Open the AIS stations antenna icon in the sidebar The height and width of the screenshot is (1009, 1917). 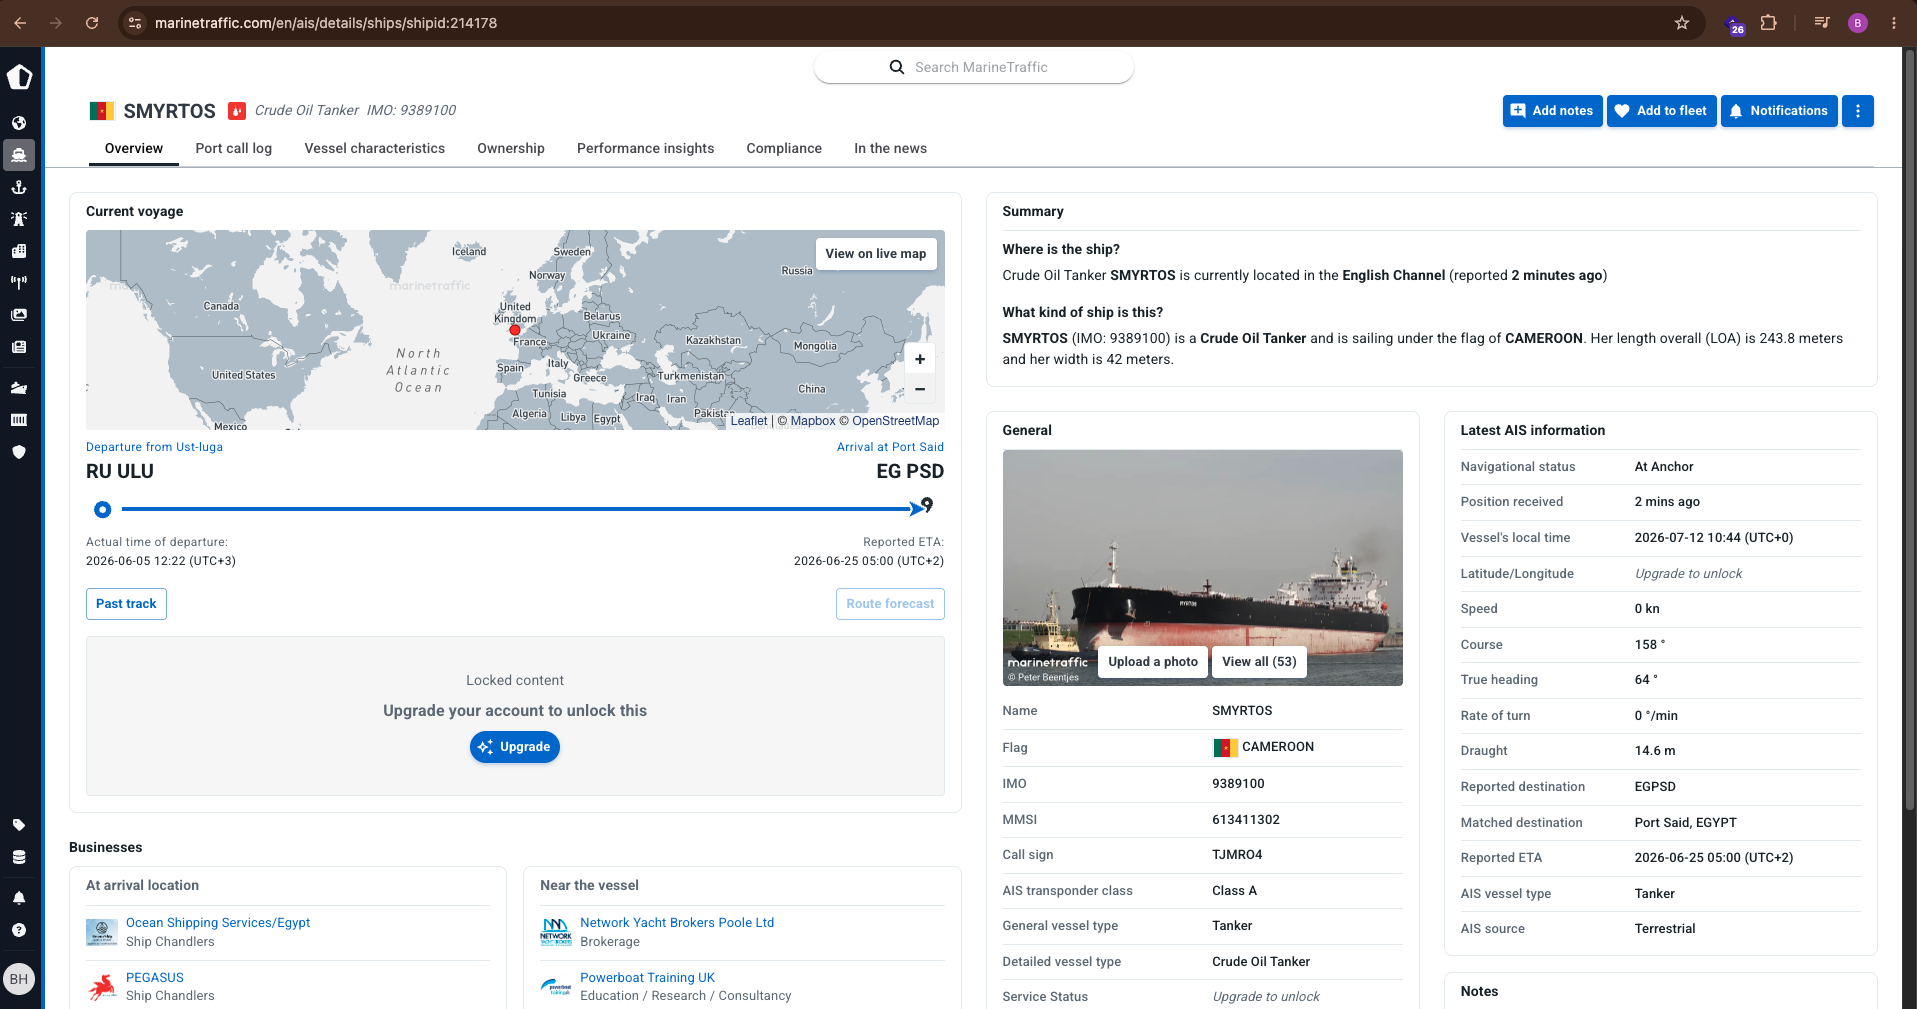(x=19, y=283)
